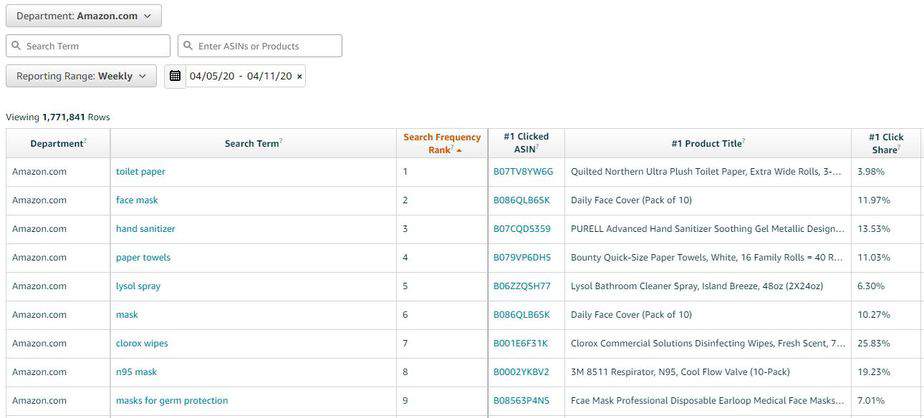
Task: Open the 'face mask' search term link
Action: [x=137, y=200]
